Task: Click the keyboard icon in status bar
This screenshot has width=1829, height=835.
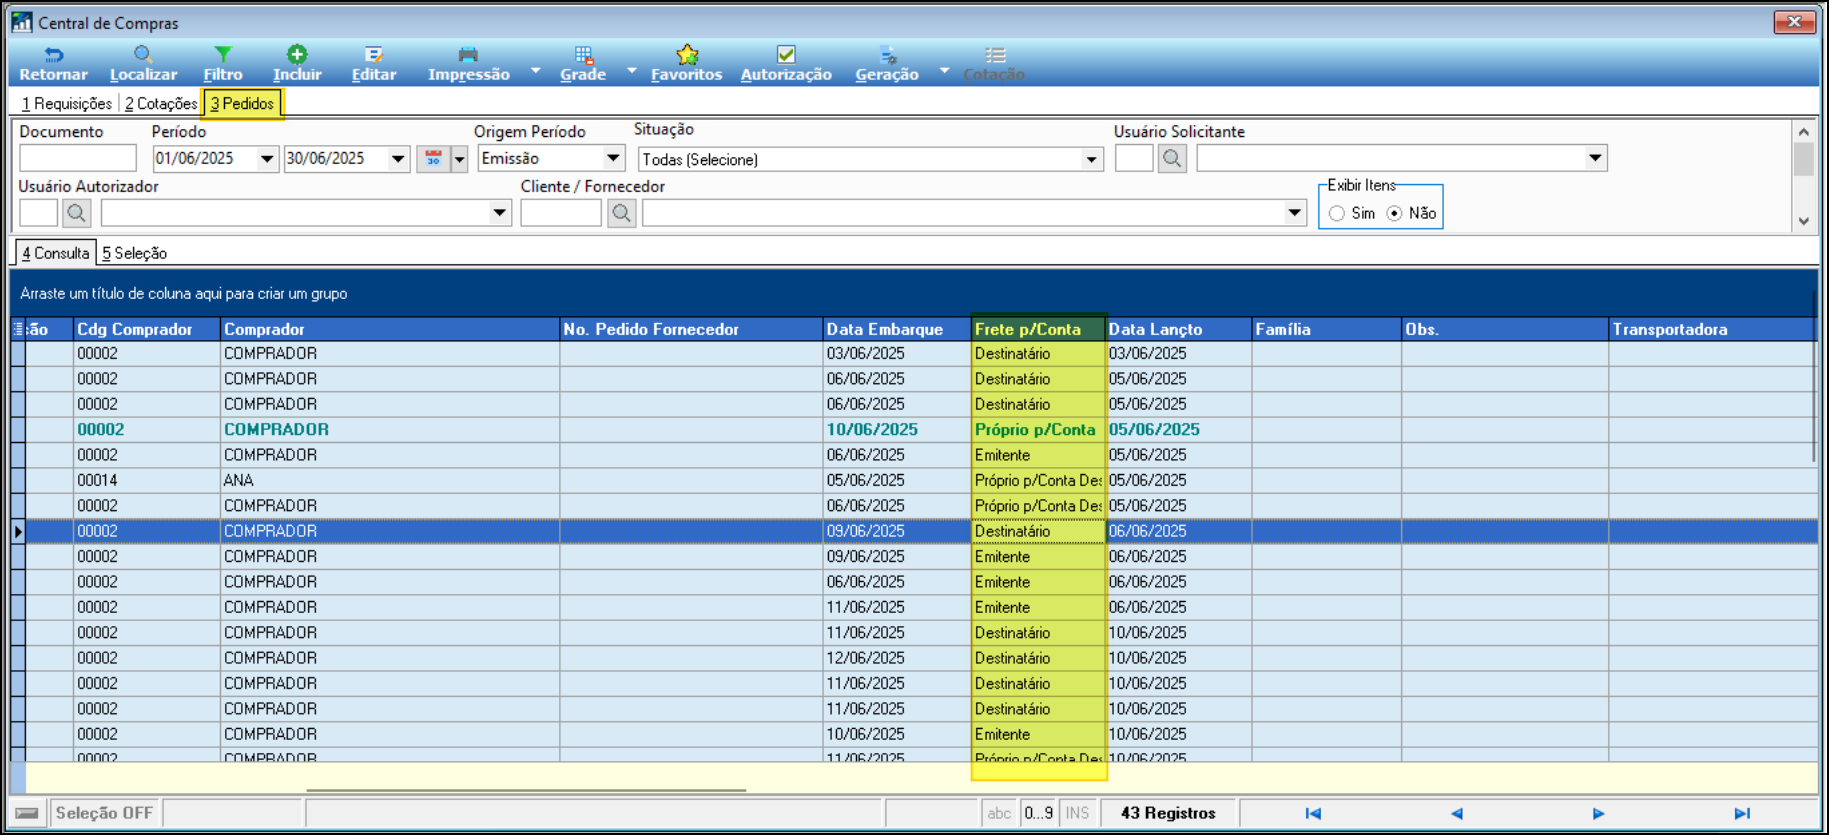Action: click(28, 813)
